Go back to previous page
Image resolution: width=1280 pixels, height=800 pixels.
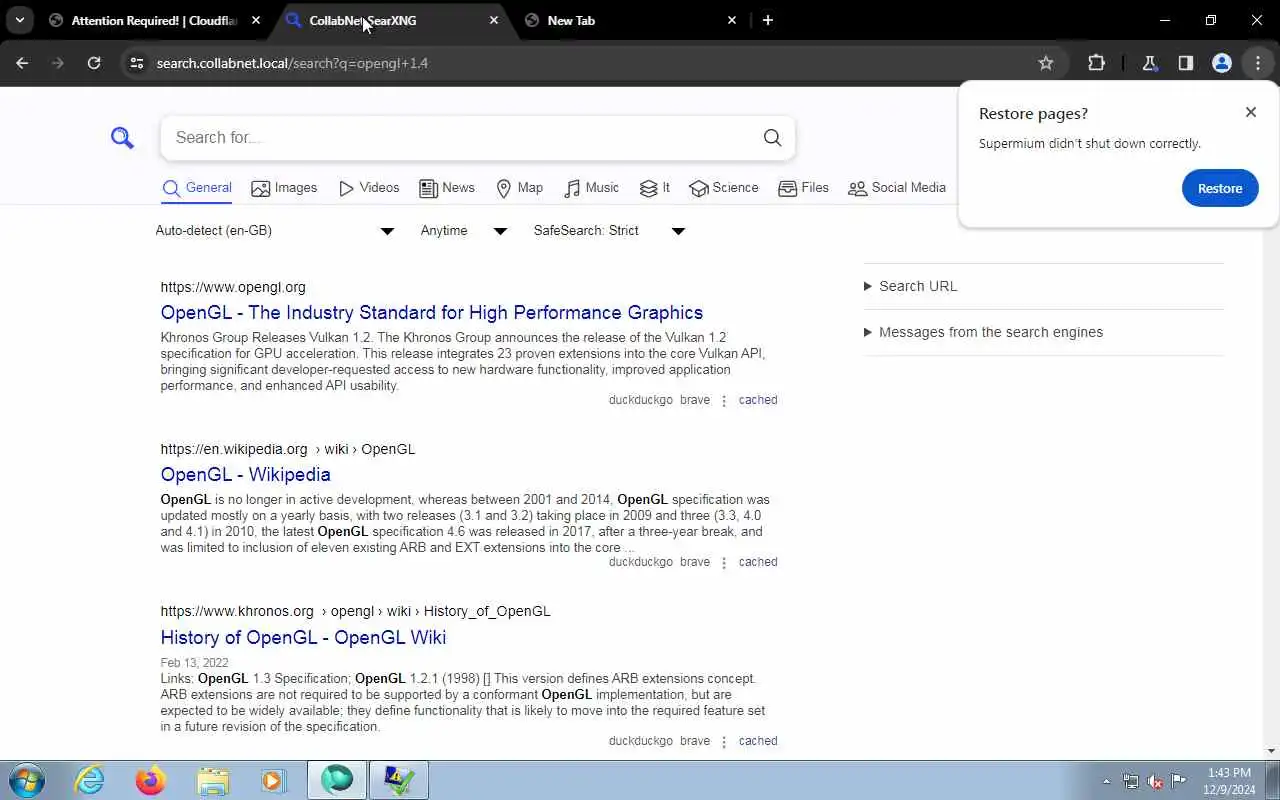[x=22, y=63]
